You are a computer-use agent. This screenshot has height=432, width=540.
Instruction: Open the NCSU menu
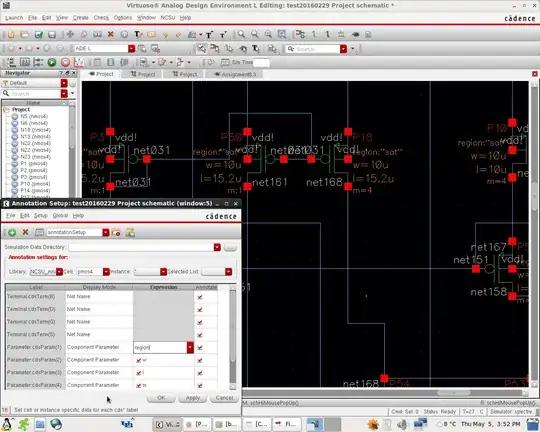(168, 18)
